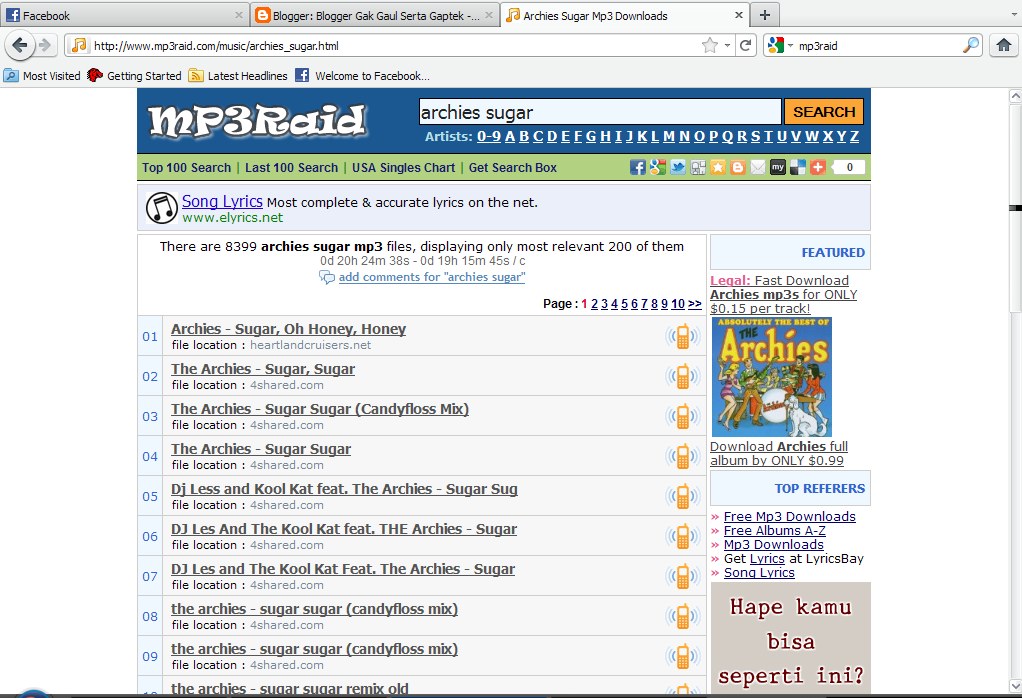Click ringtone phone icon for result 06
1022x698 pixels.
(x=682, y=536)
